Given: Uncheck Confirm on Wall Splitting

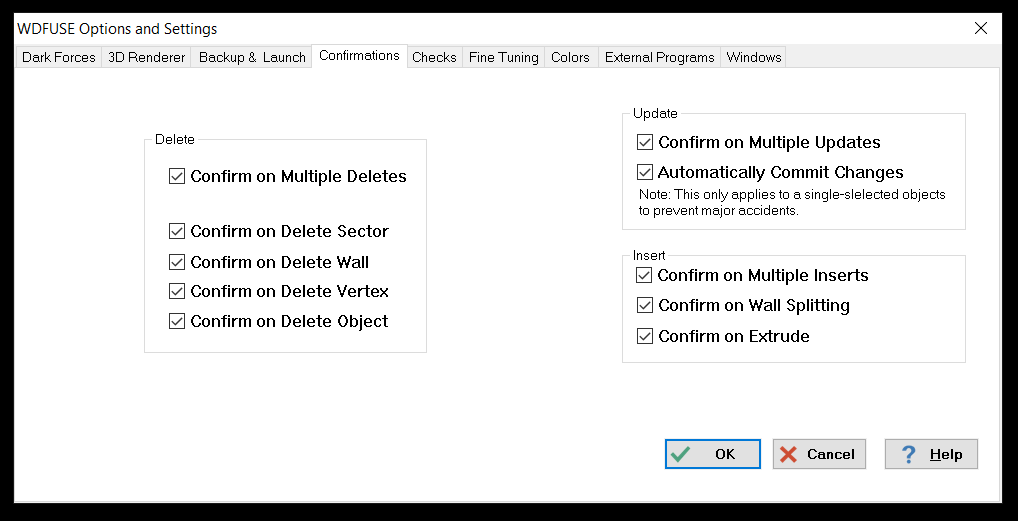Looking at the screenshot, I should [645, 305].
